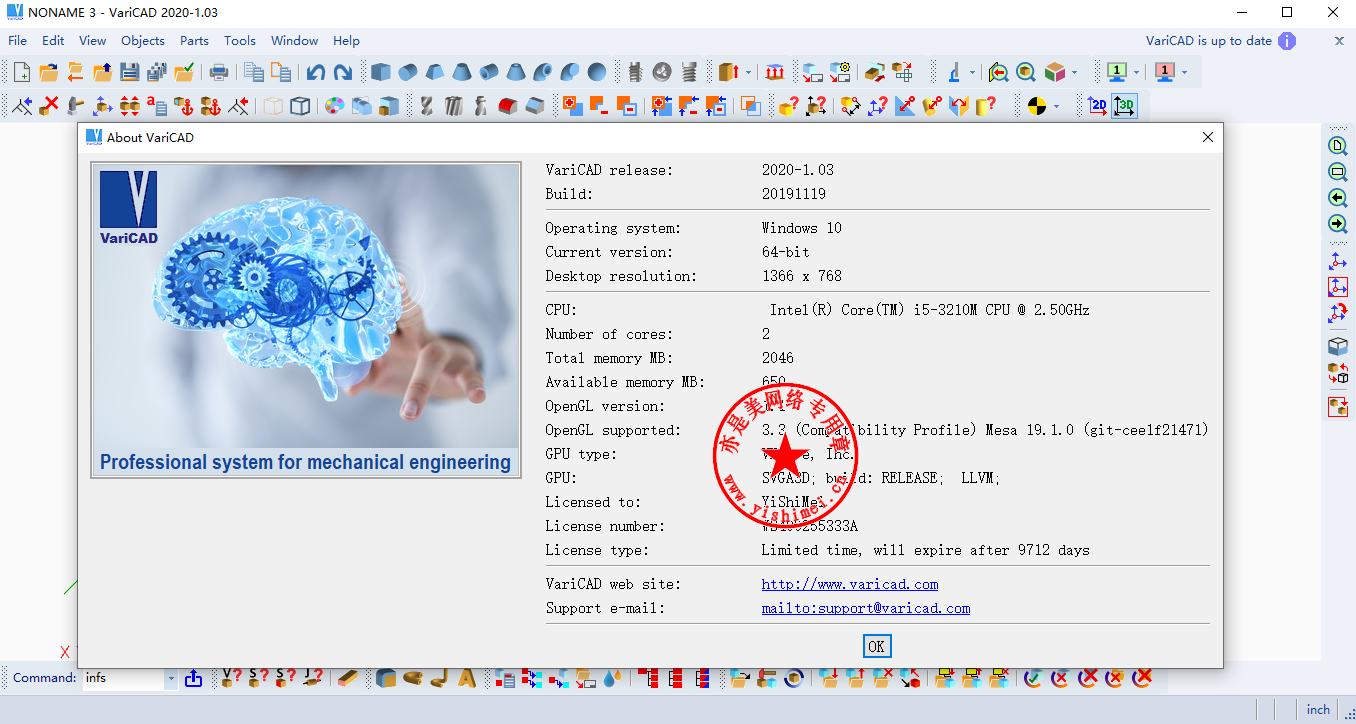Click the inch units status field
1356x724 pixels.
[x=1318, y=709]
